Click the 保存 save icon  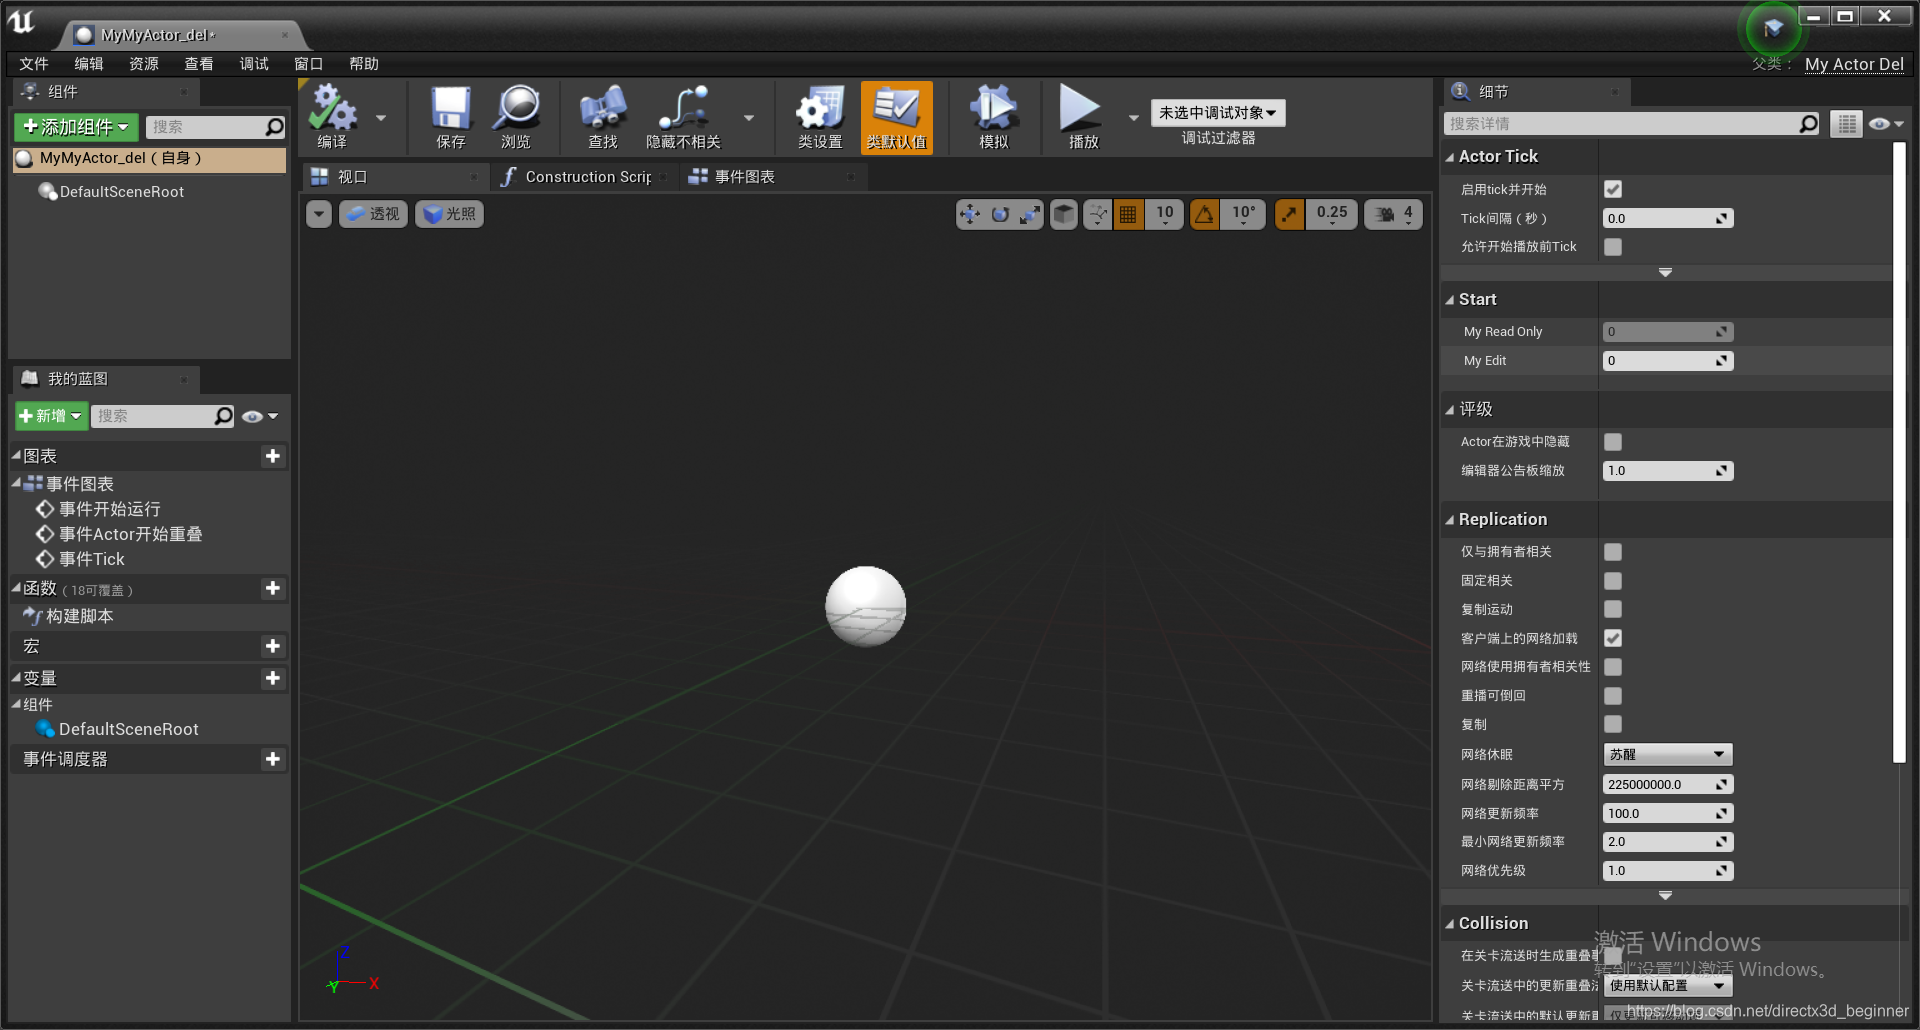450,117
